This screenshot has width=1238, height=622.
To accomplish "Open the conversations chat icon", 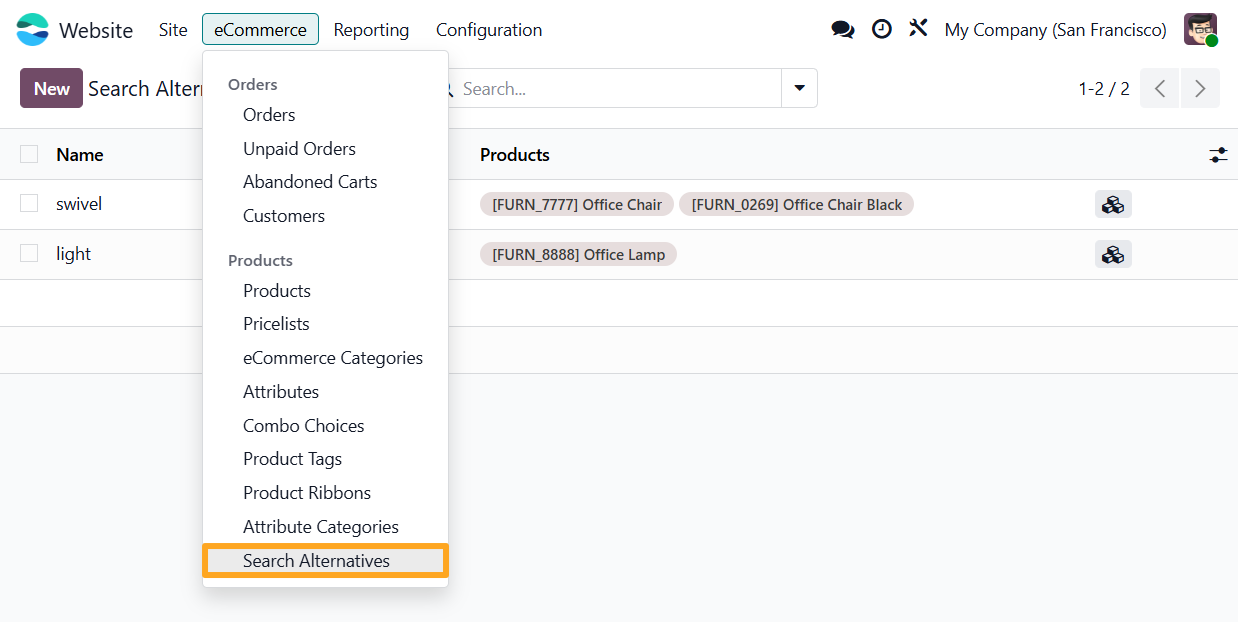I will [x=843, y=30].
